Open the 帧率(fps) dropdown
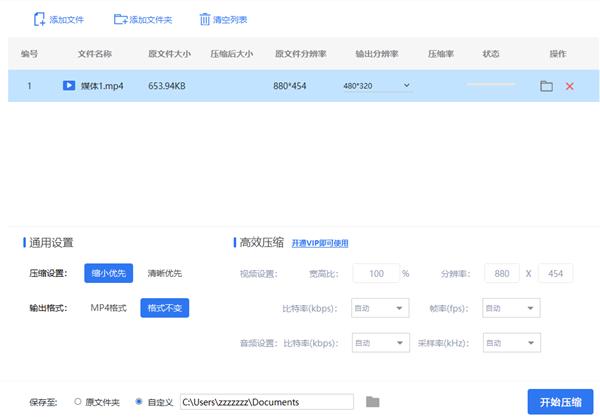The height and width of the screenshot is (418, 600). (511, 308)
